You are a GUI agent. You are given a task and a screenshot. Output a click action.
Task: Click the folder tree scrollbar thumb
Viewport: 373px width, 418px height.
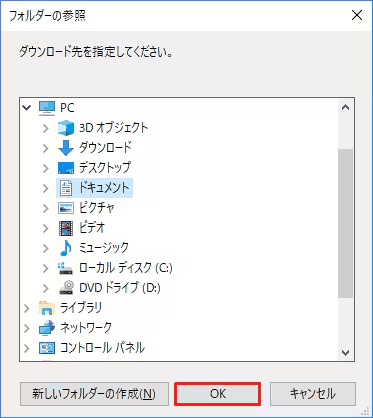pyautogui.click(x=345, y=223)
